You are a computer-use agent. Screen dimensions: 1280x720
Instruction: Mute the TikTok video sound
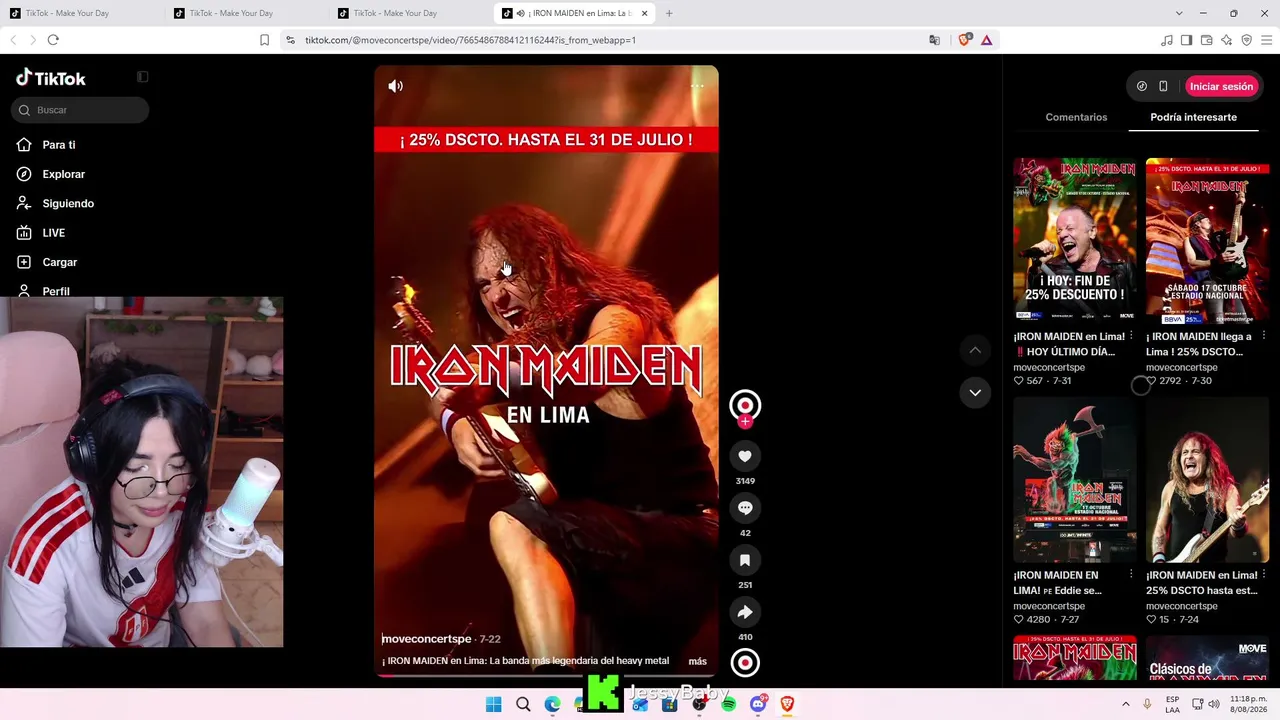(x=396, y=86)
